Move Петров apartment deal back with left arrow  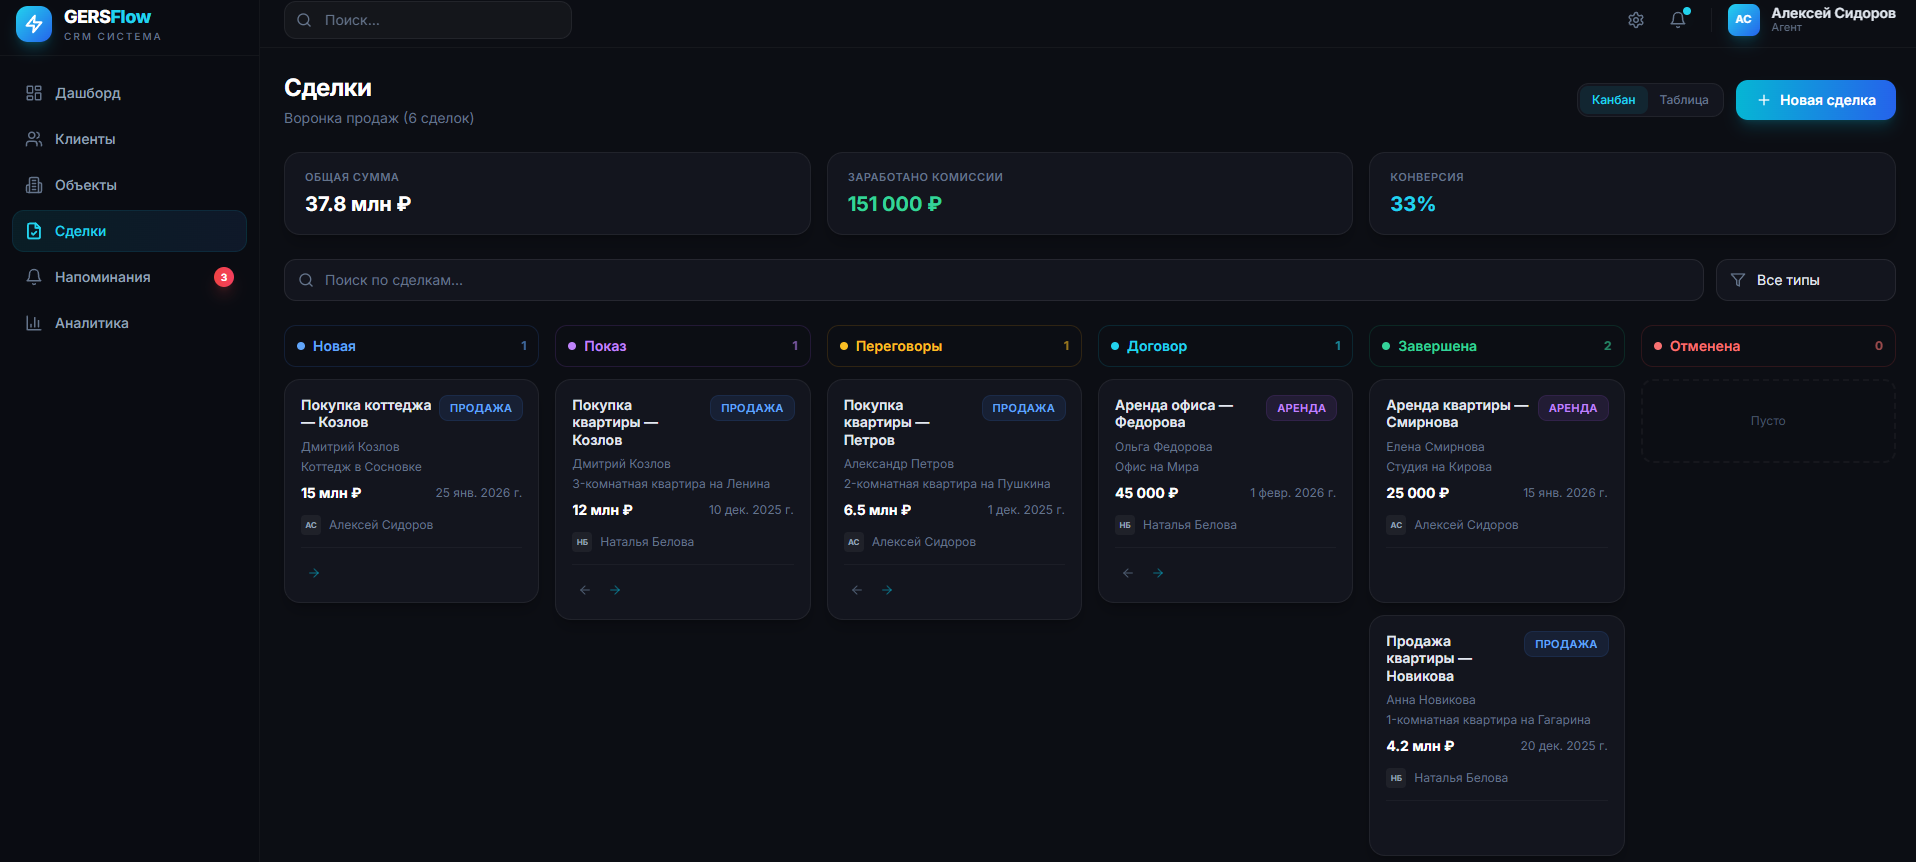tap(857, 590)
